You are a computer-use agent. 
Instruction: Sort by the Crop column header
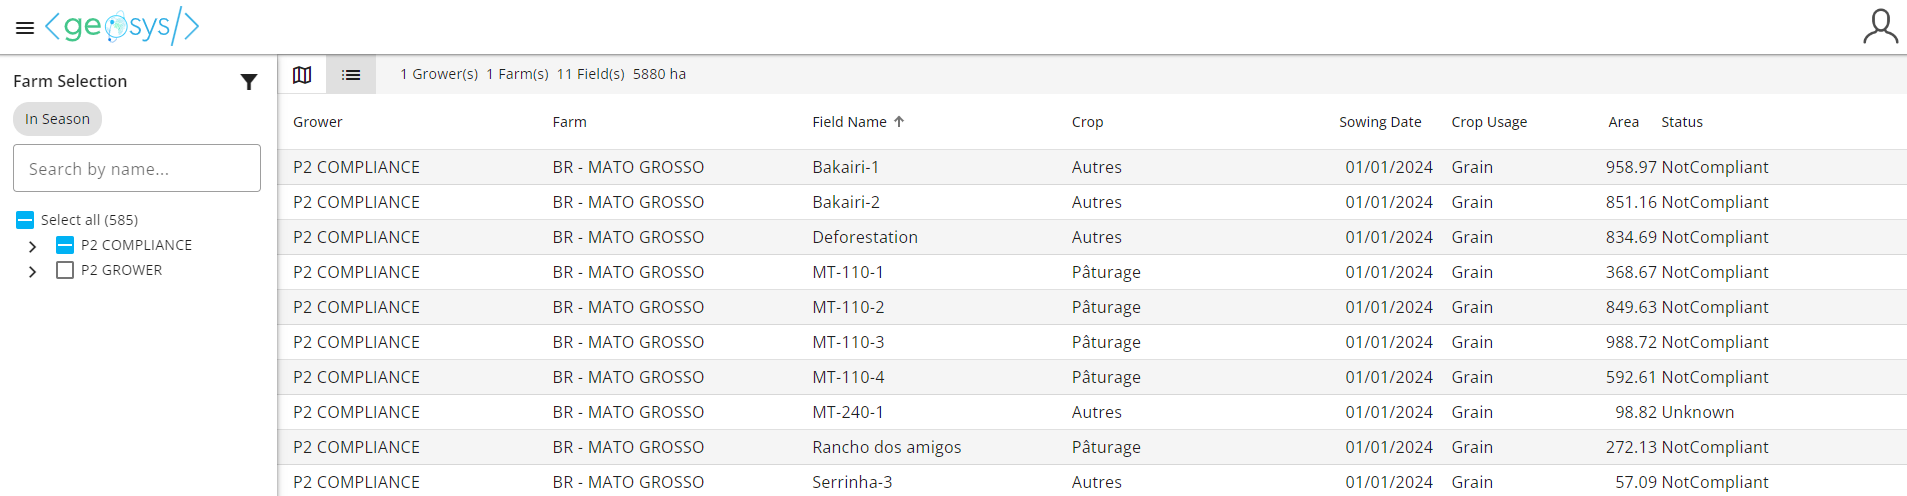[1087, 122]
